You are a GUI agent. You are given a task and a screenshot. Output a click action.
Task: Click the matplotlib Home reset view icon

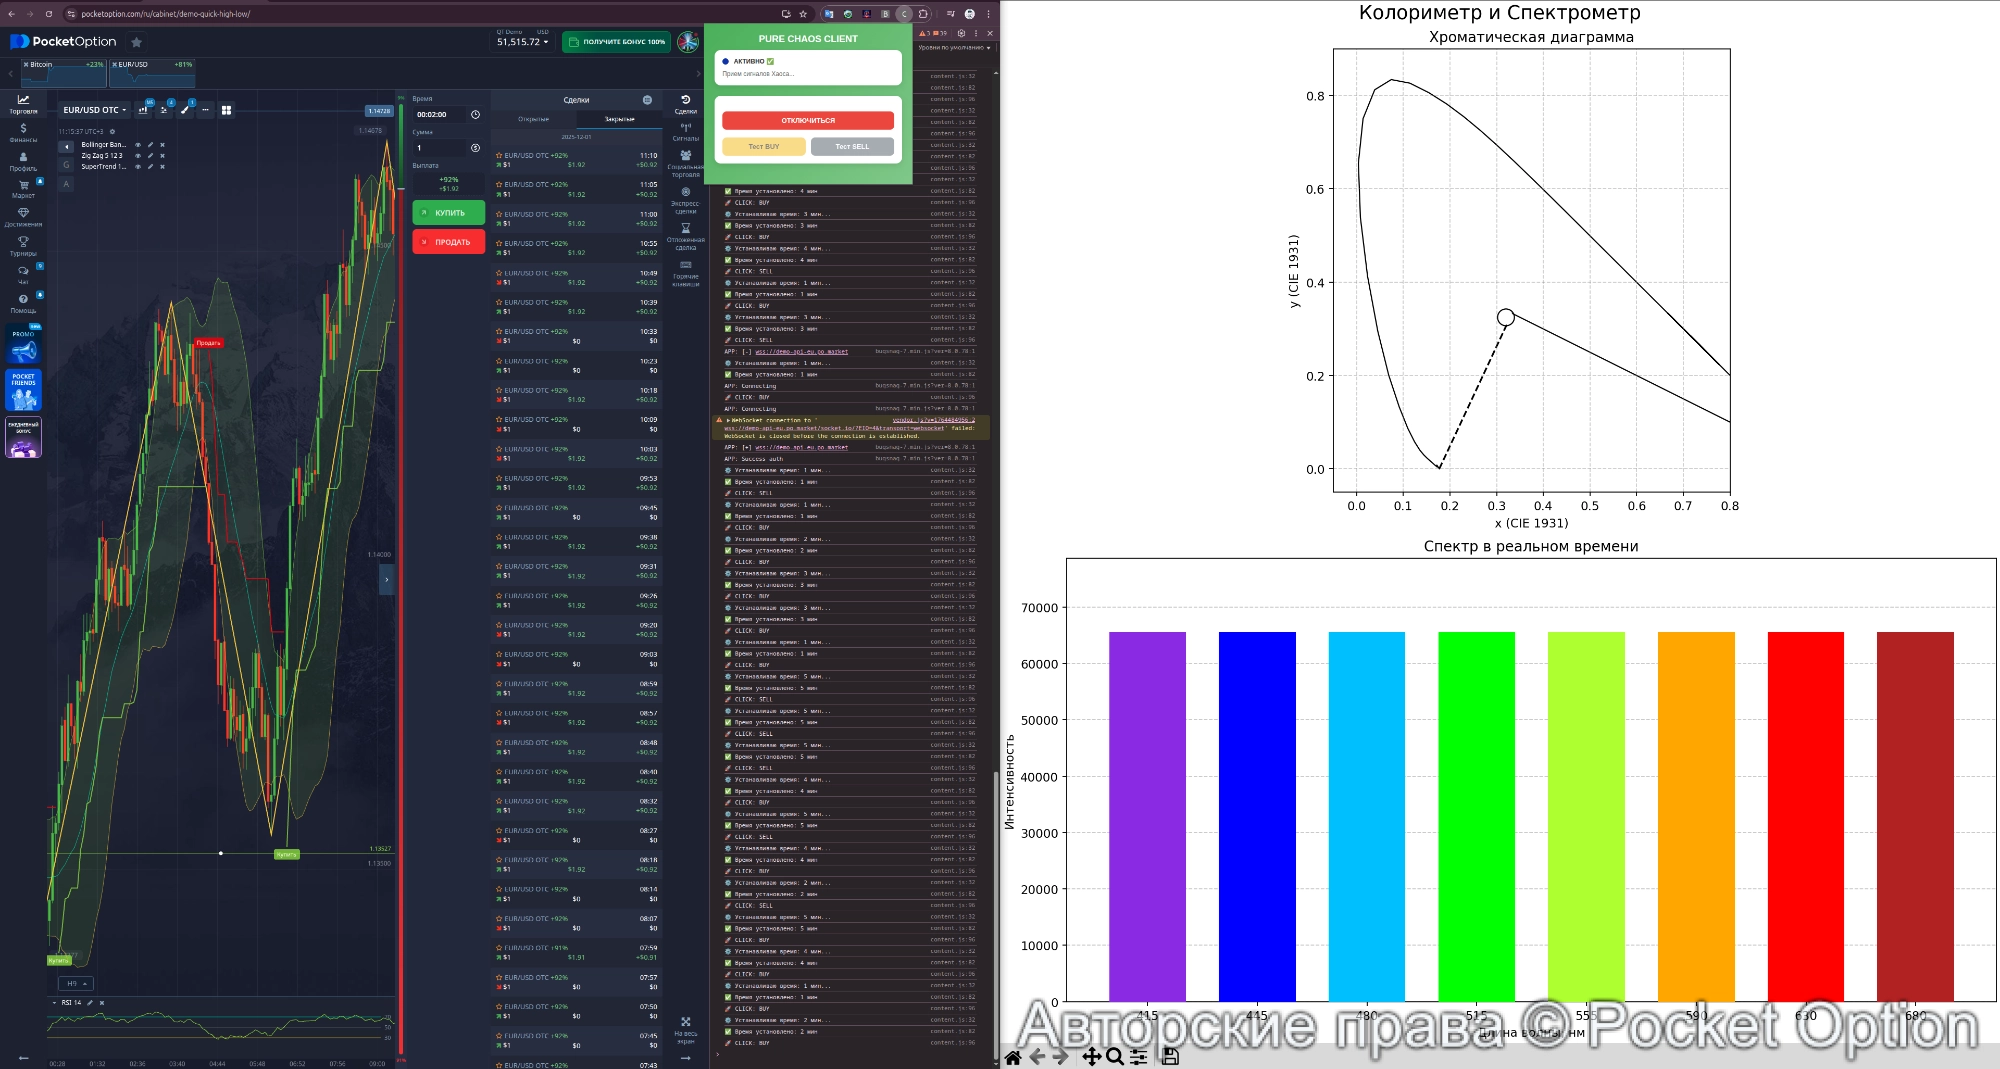tap(1013, 1057)
